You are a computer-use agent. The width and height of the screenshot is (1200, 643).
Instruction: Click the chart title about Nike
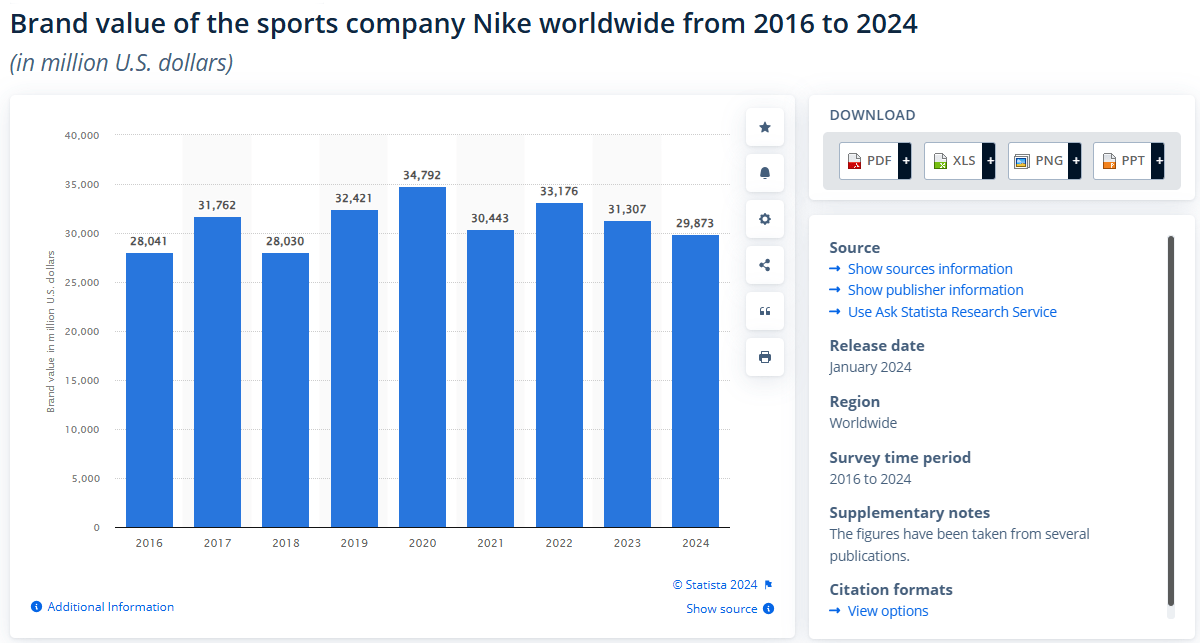click(x=463, y=24)
